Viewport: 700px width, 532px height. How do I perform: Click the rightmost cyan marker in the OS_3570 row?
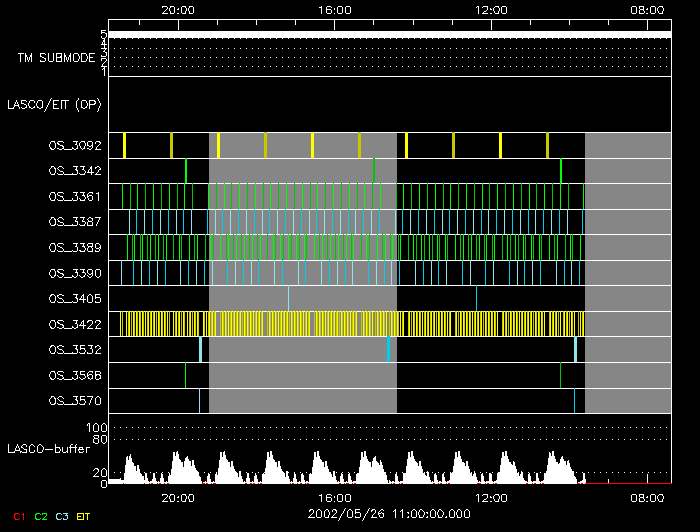coord(574,400)
